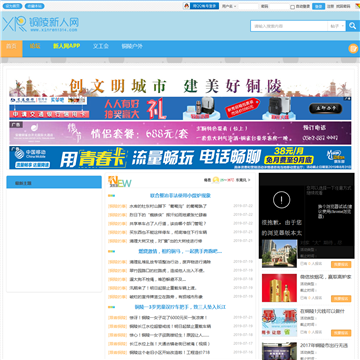Open the 帖子 search scope dropdown

[336, 26]
